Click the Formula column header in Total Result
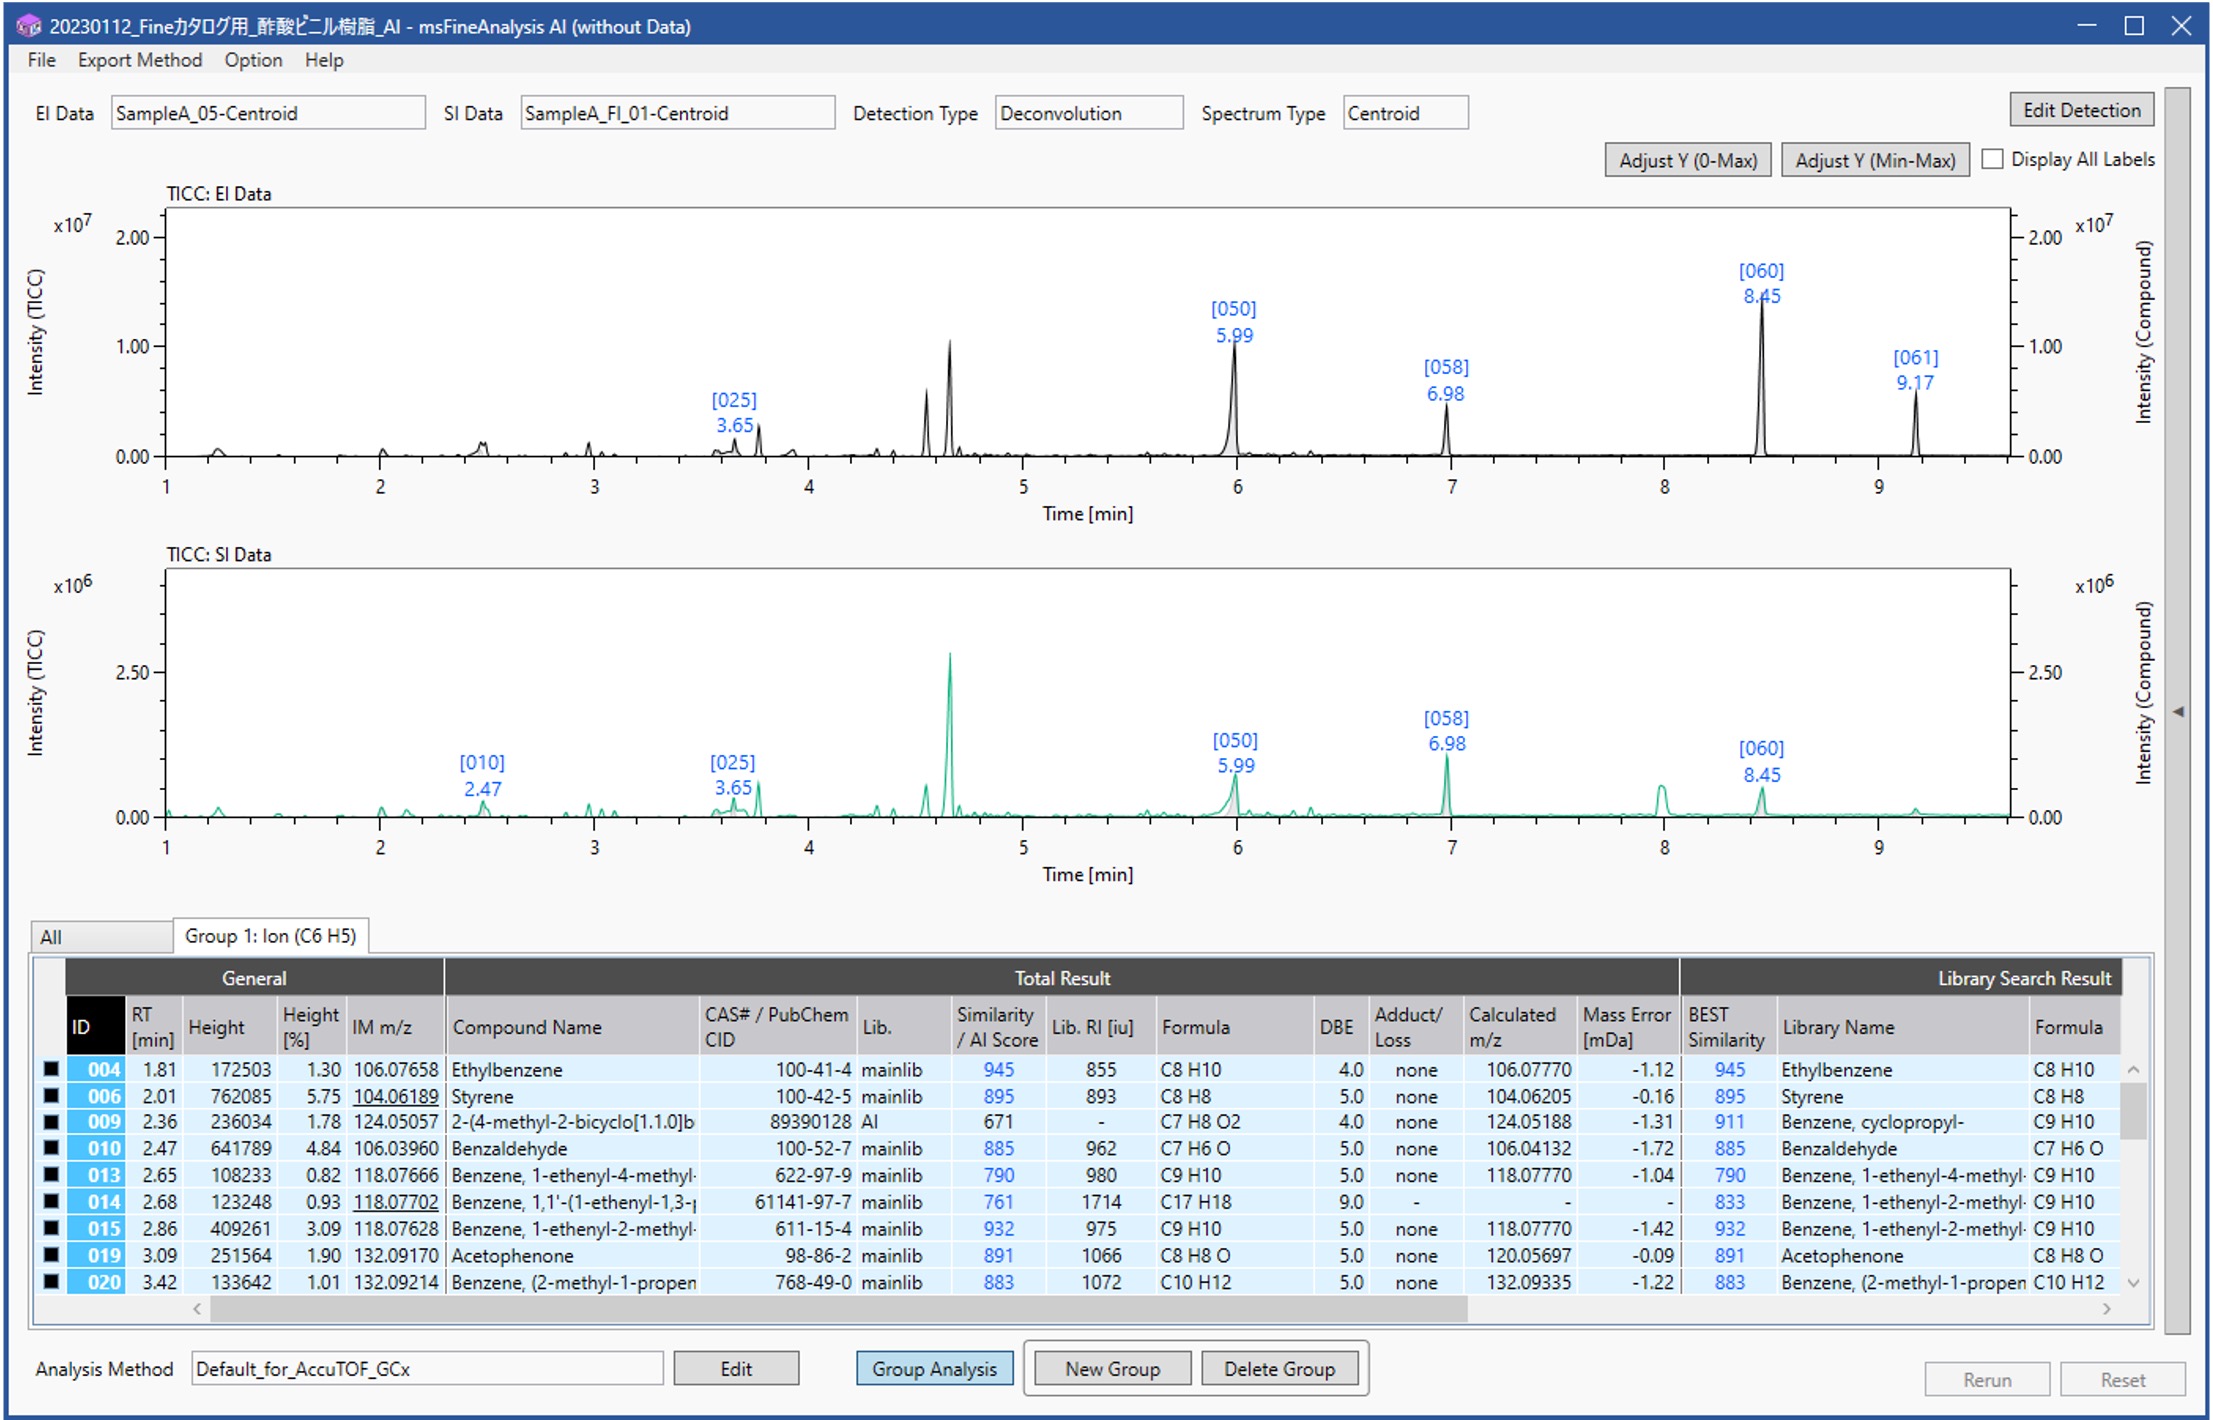Screen dimensions: 2213x1420 (1234, 1026)
